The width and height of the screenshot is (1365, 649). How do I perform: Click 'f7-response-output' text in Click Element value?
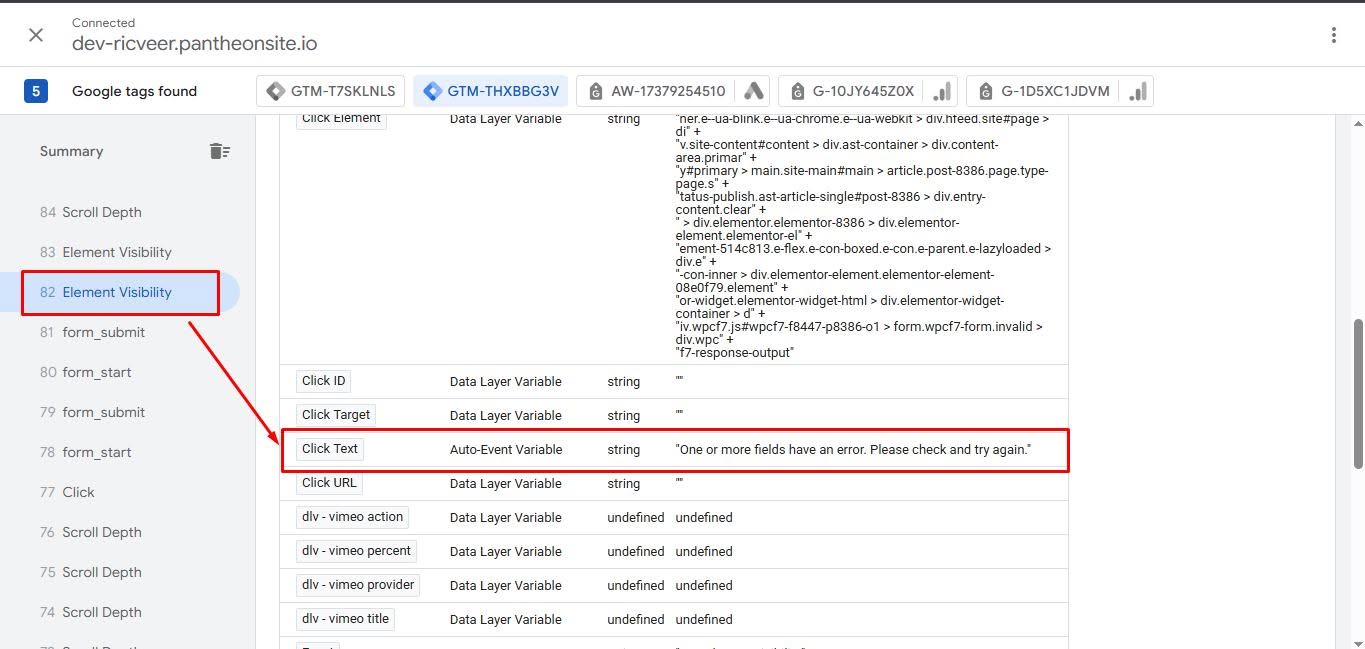point(735,353)
